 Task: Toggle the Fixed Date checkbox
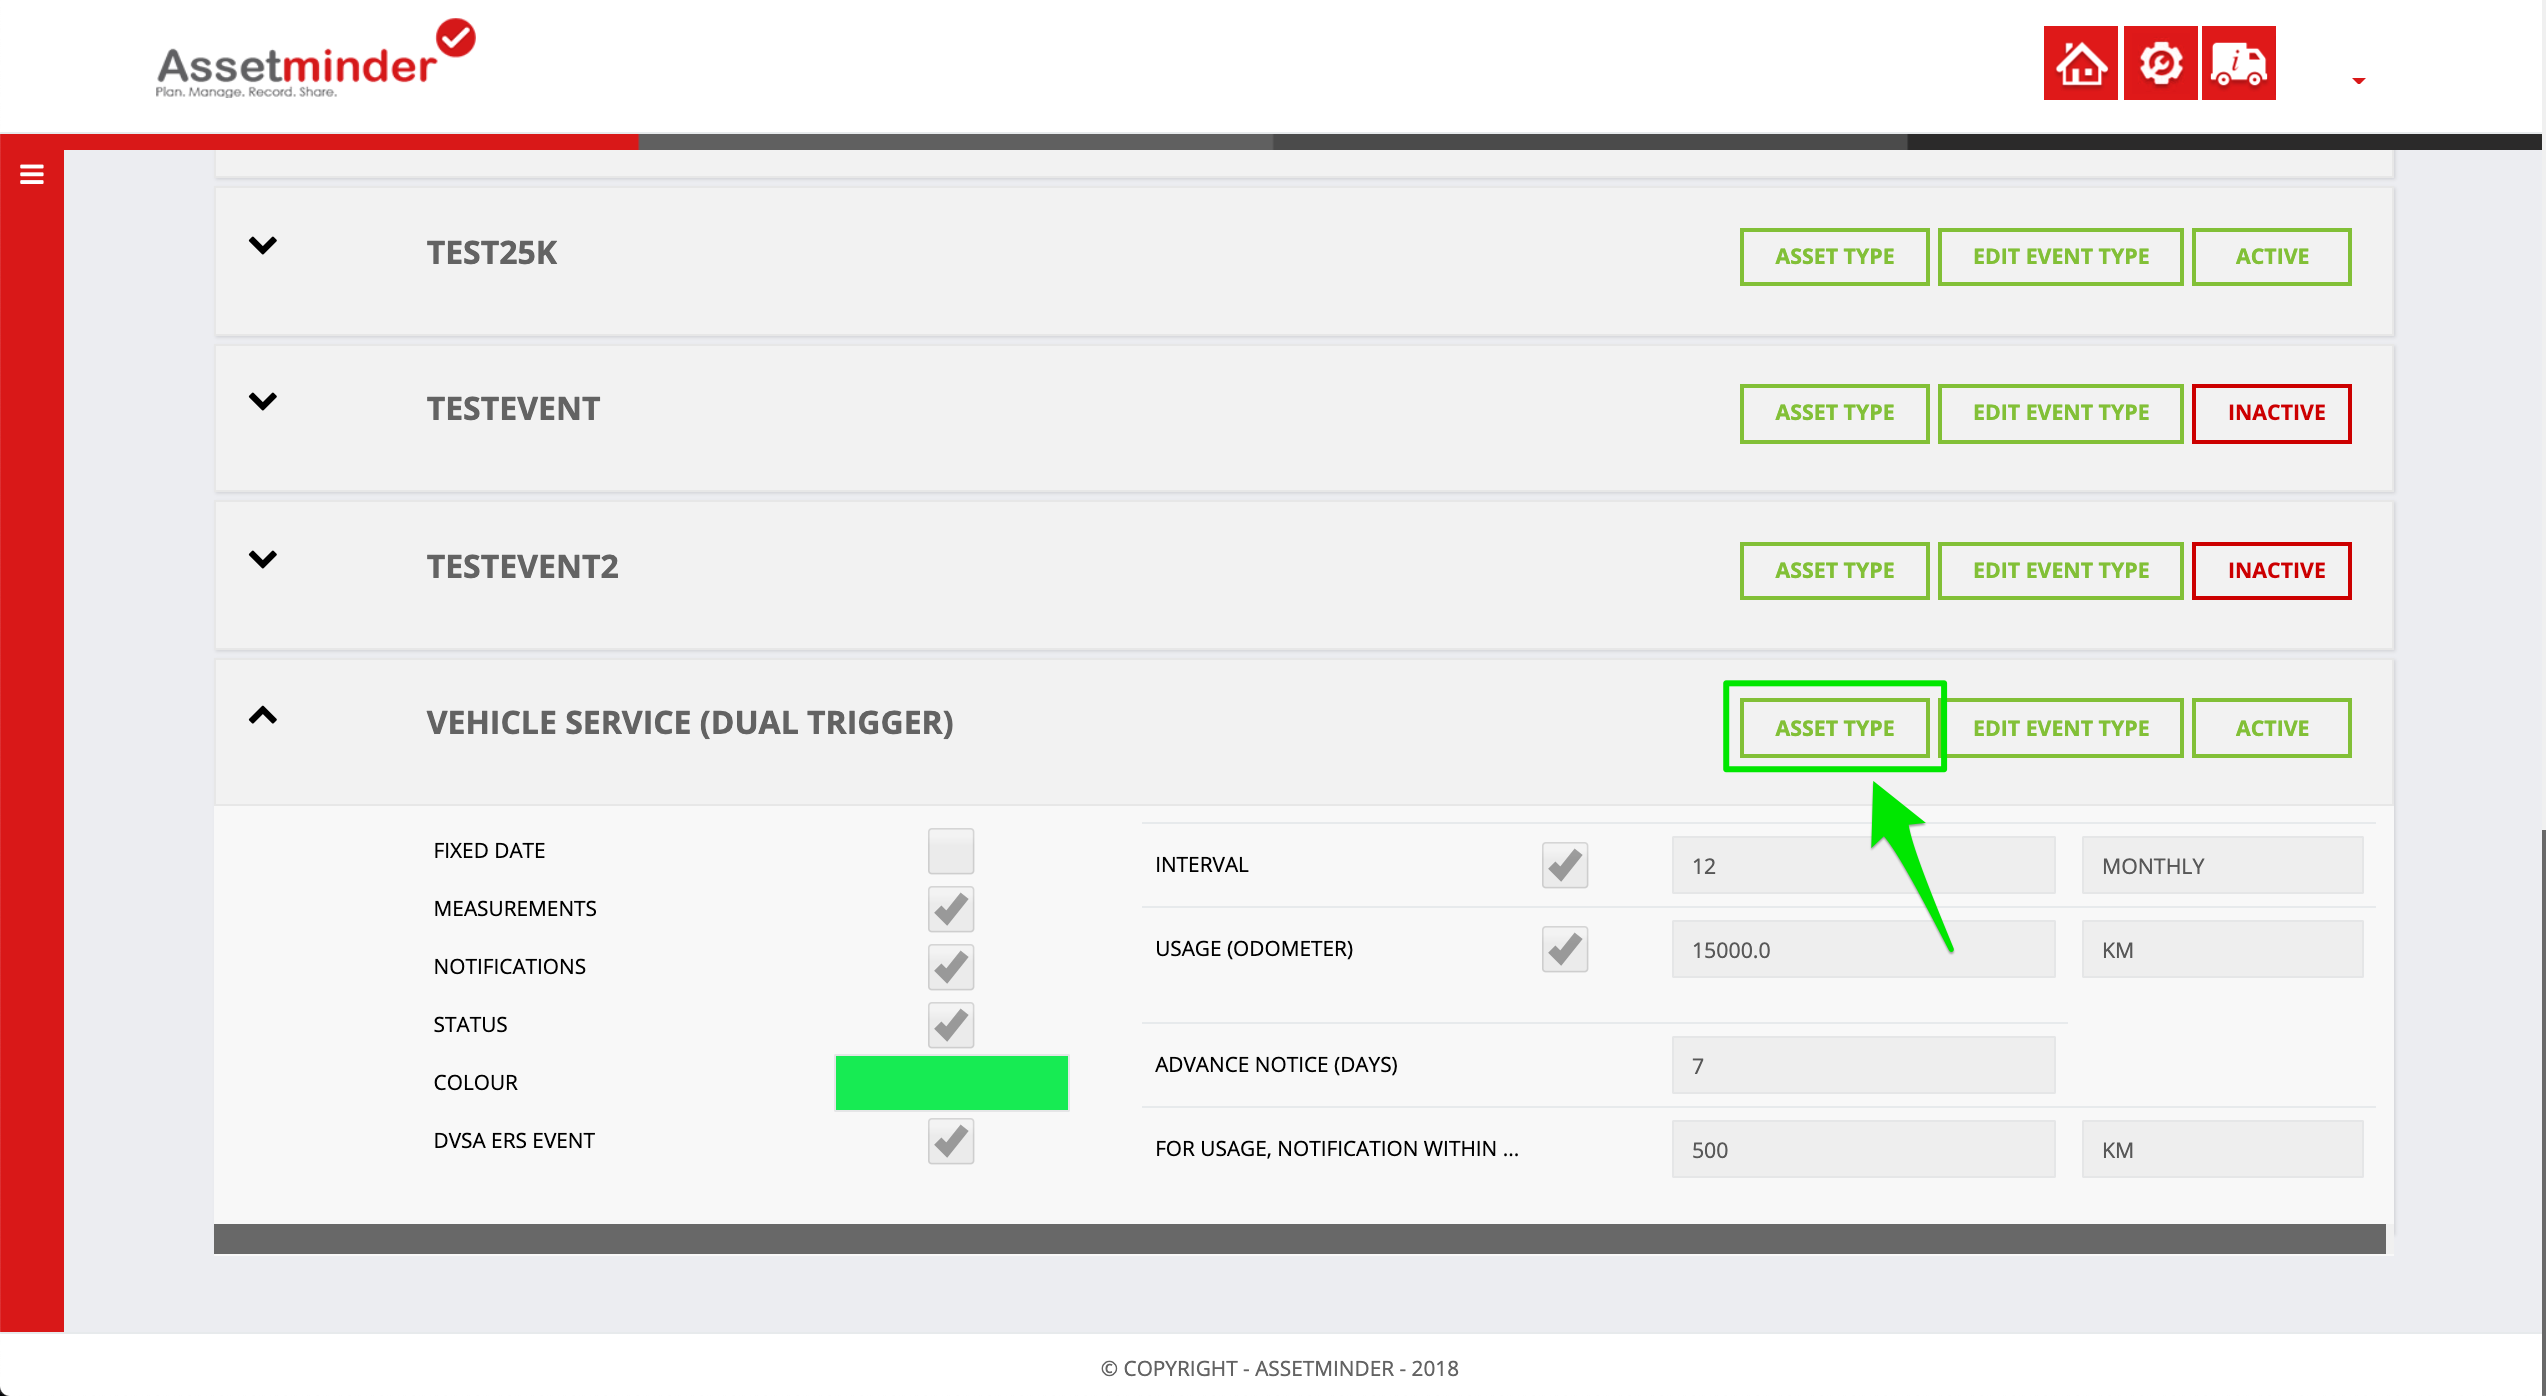tap(950, 851)
